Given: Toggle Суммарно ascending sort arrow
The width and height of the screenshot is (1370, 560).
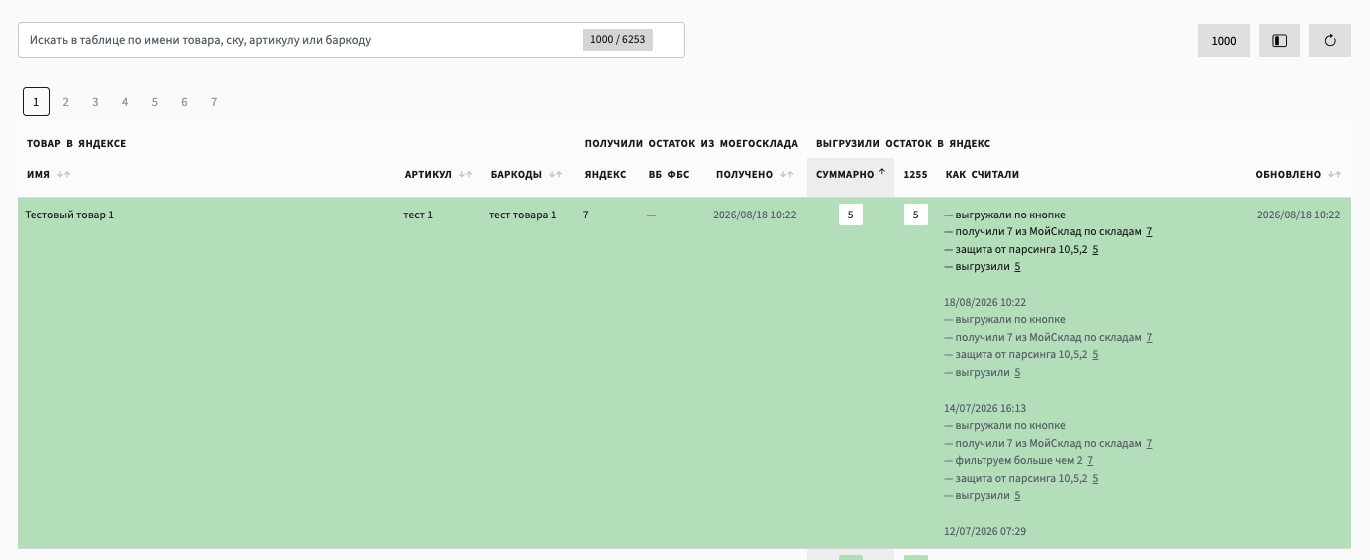Looking at the screenshot, I should click(882, 172).
